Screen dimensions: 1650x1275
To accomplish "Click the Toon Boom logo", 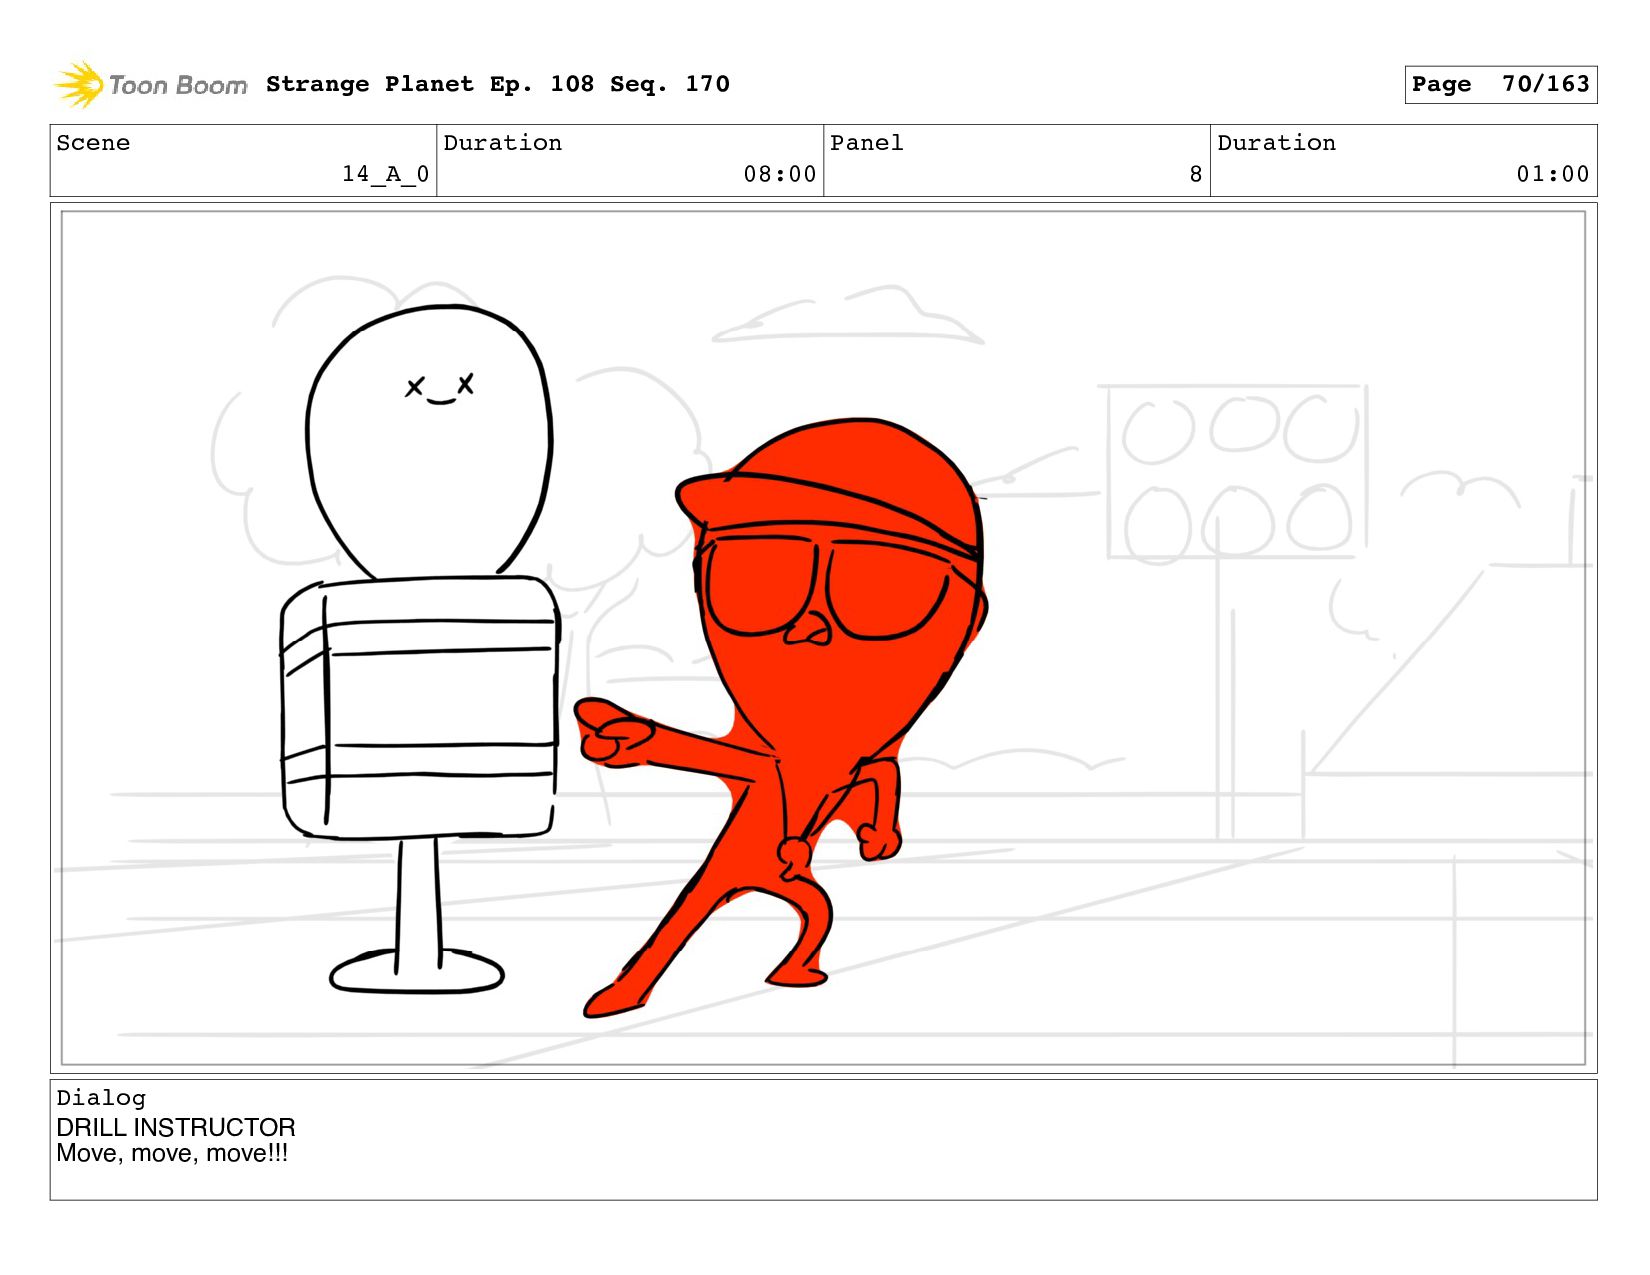I will [x=150, y=85].
